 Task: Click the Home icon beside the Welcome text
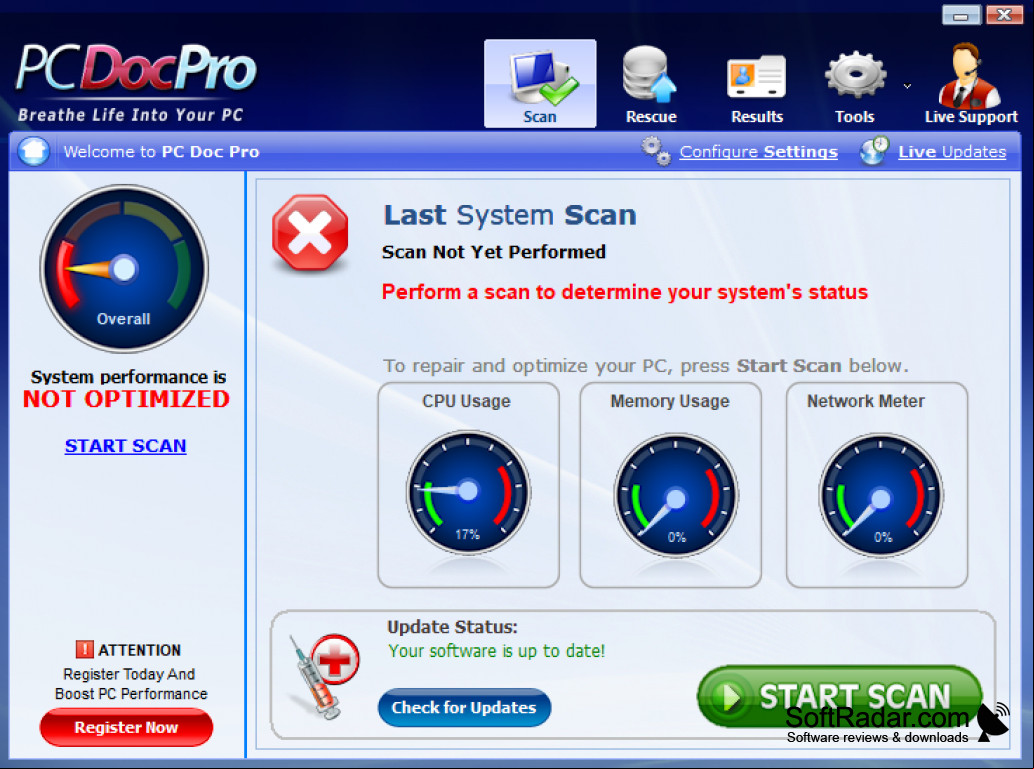[x=34, y=152]
